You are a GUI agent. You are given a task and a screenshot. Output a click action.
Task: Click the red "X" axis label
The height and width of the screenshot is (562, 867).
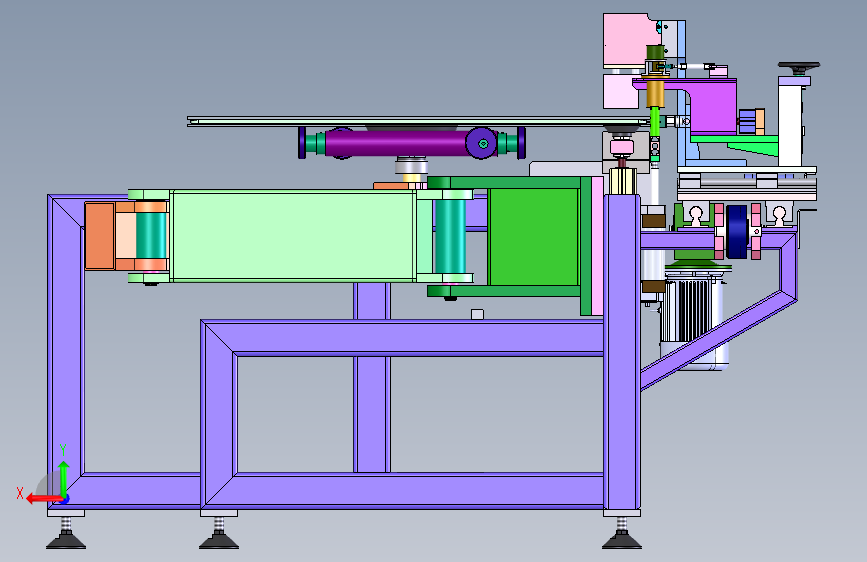(x=20, y=493)
